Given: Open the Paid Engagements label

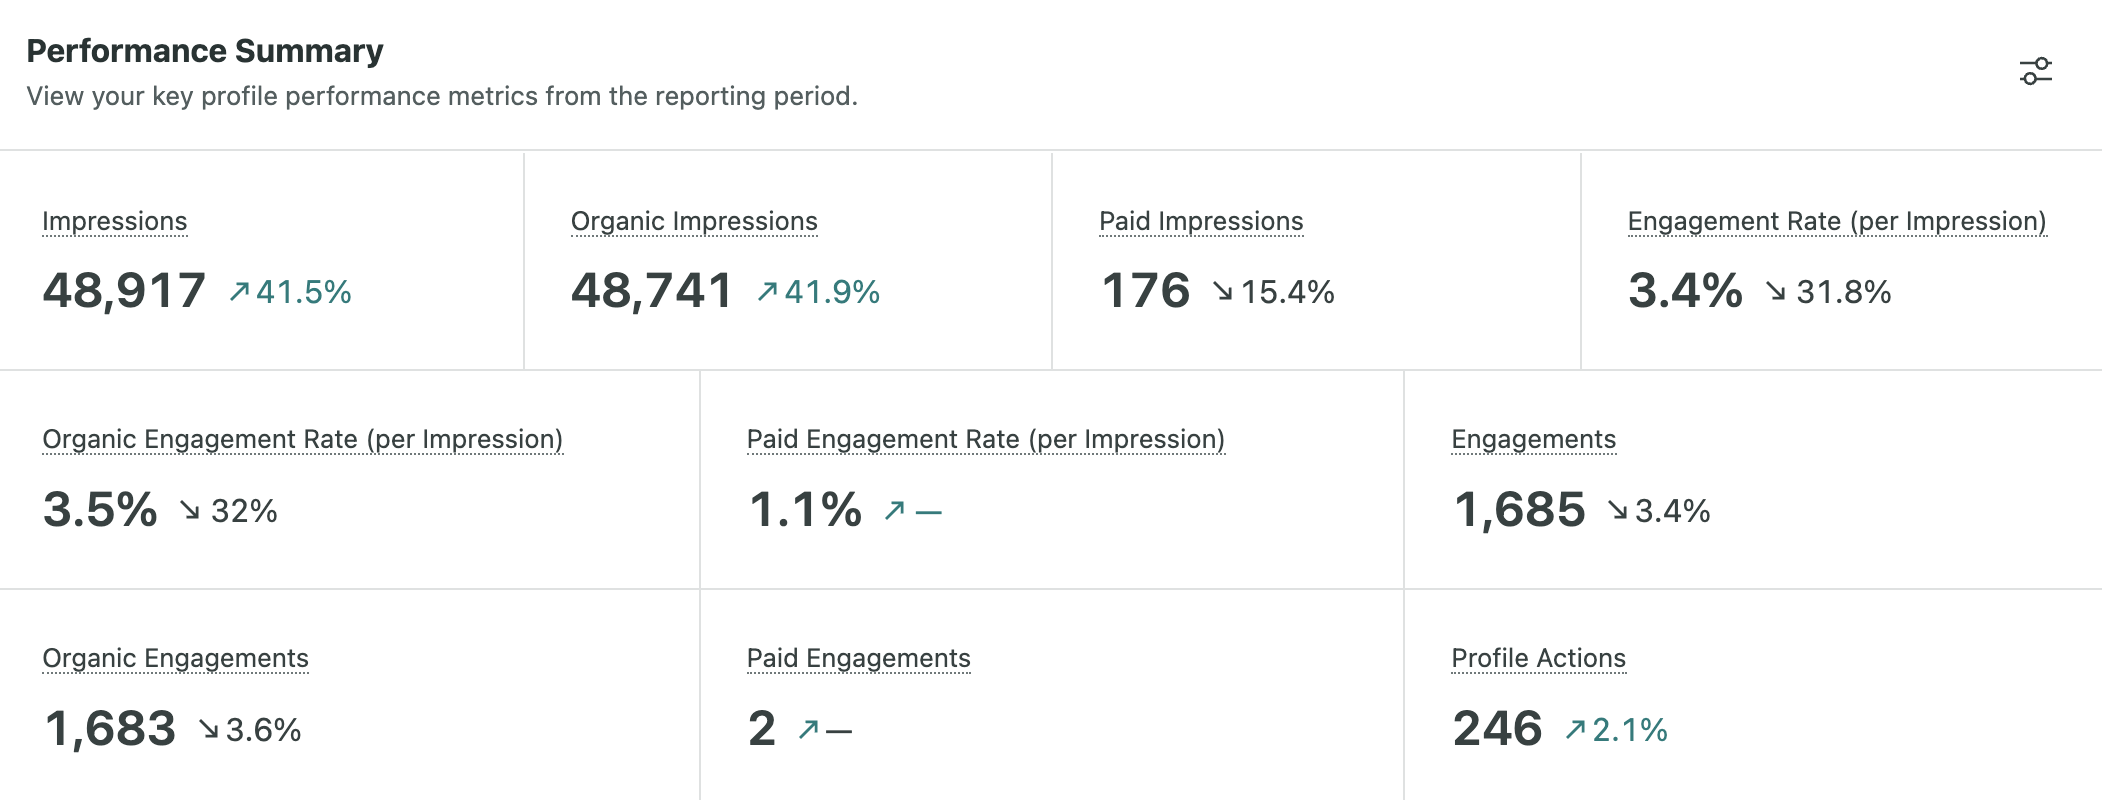Looking at the screenshot, I should point(858,658).
